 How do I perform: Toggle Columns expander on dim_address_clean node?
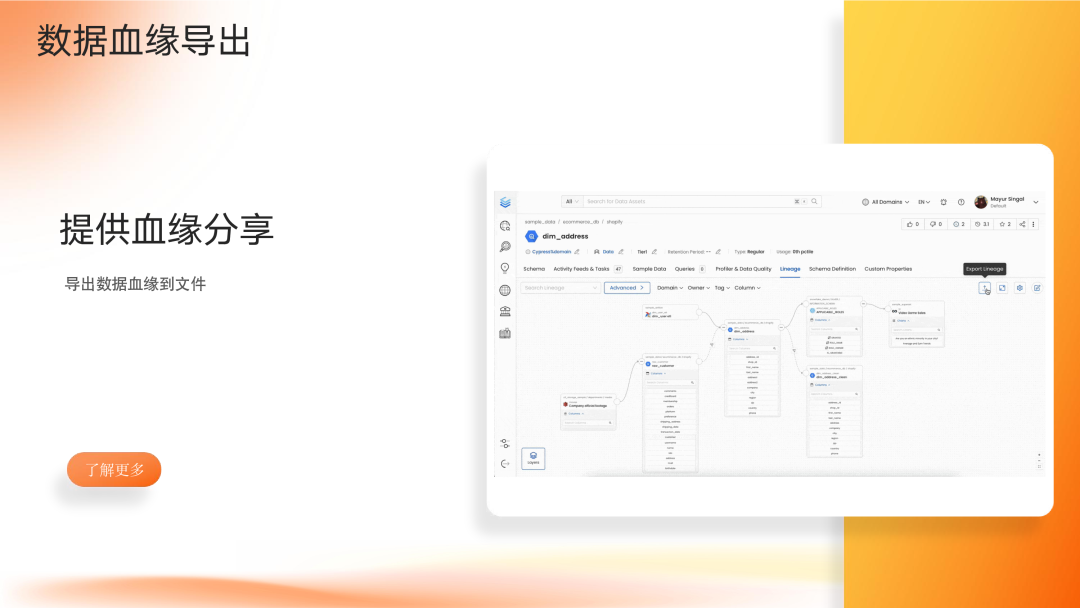[820, 386]
